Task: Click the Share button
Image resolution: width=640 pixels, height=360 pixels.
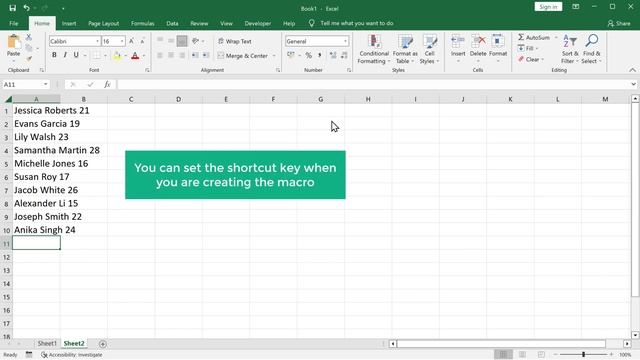Action: (x=619, y=24)
